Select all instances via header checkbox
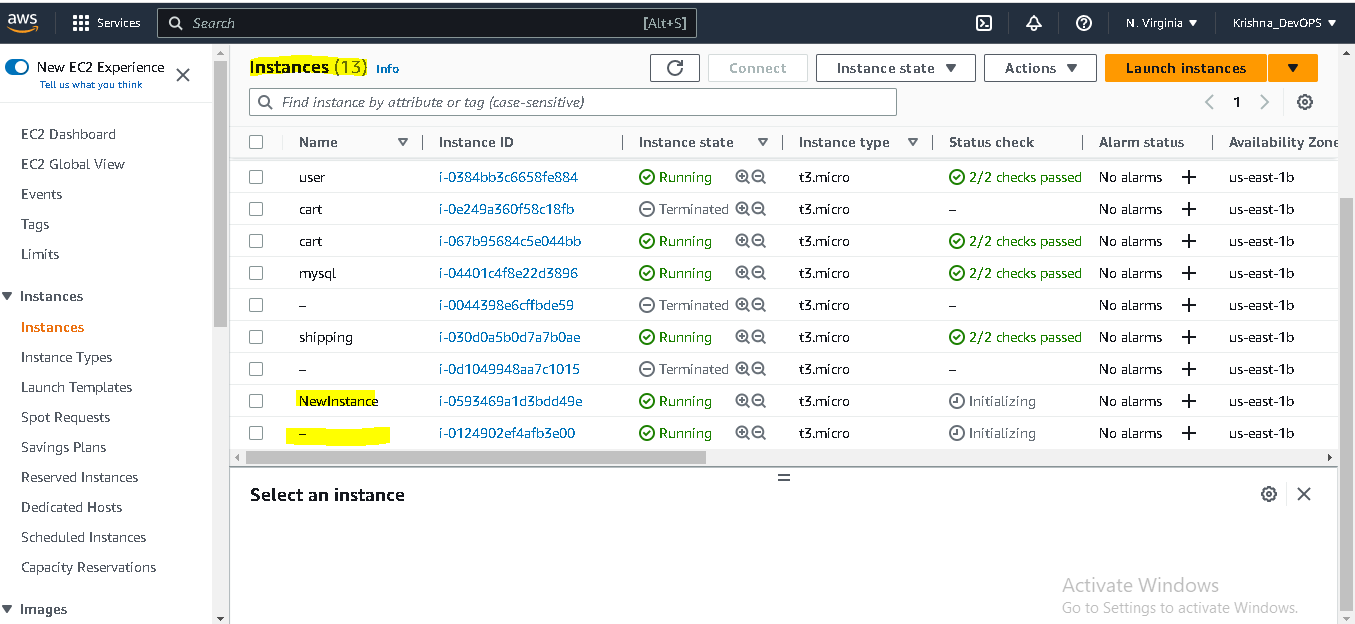 point(256,141)
